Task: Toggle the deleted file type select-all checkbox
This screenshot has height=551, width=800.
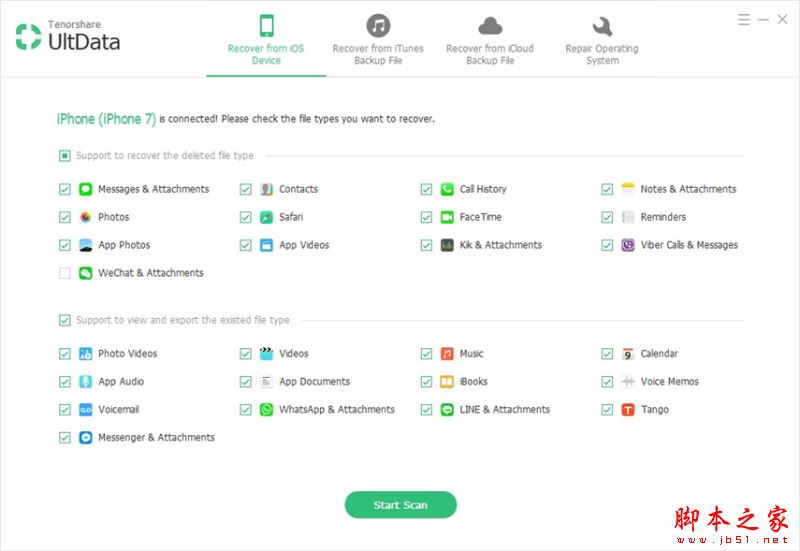Action: (x=65, y=156)
